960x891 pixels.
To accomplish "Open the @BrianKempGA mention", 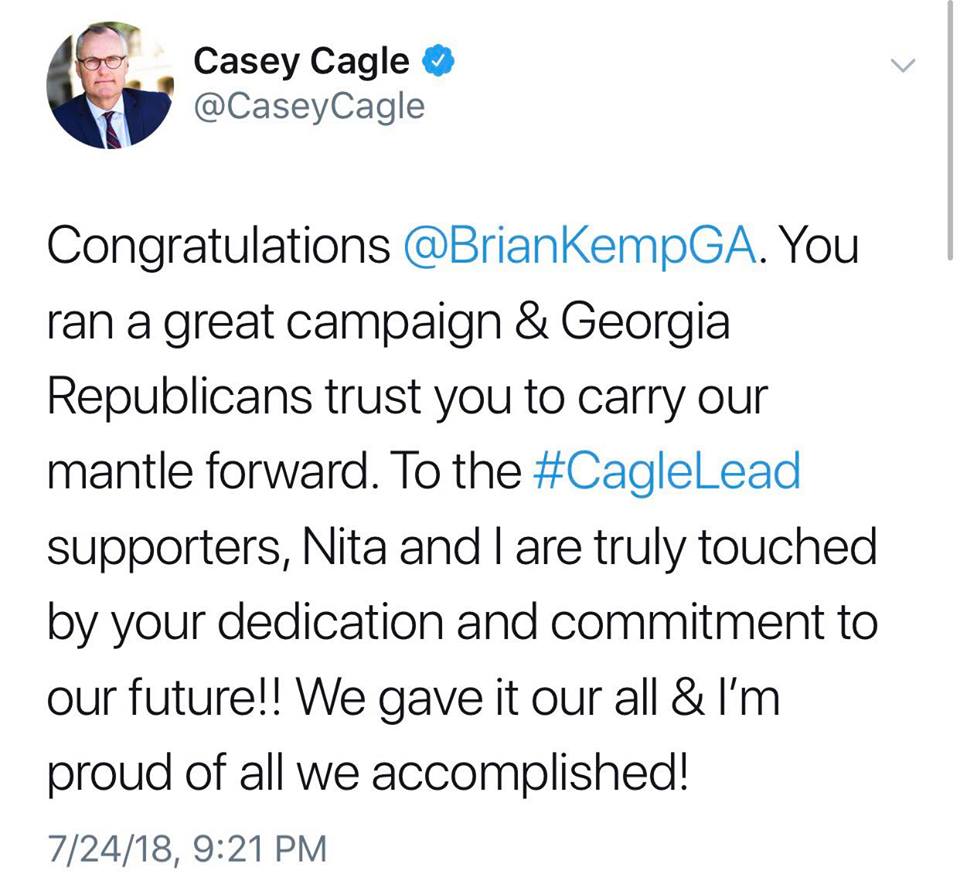I will click(x=580, y=247).
